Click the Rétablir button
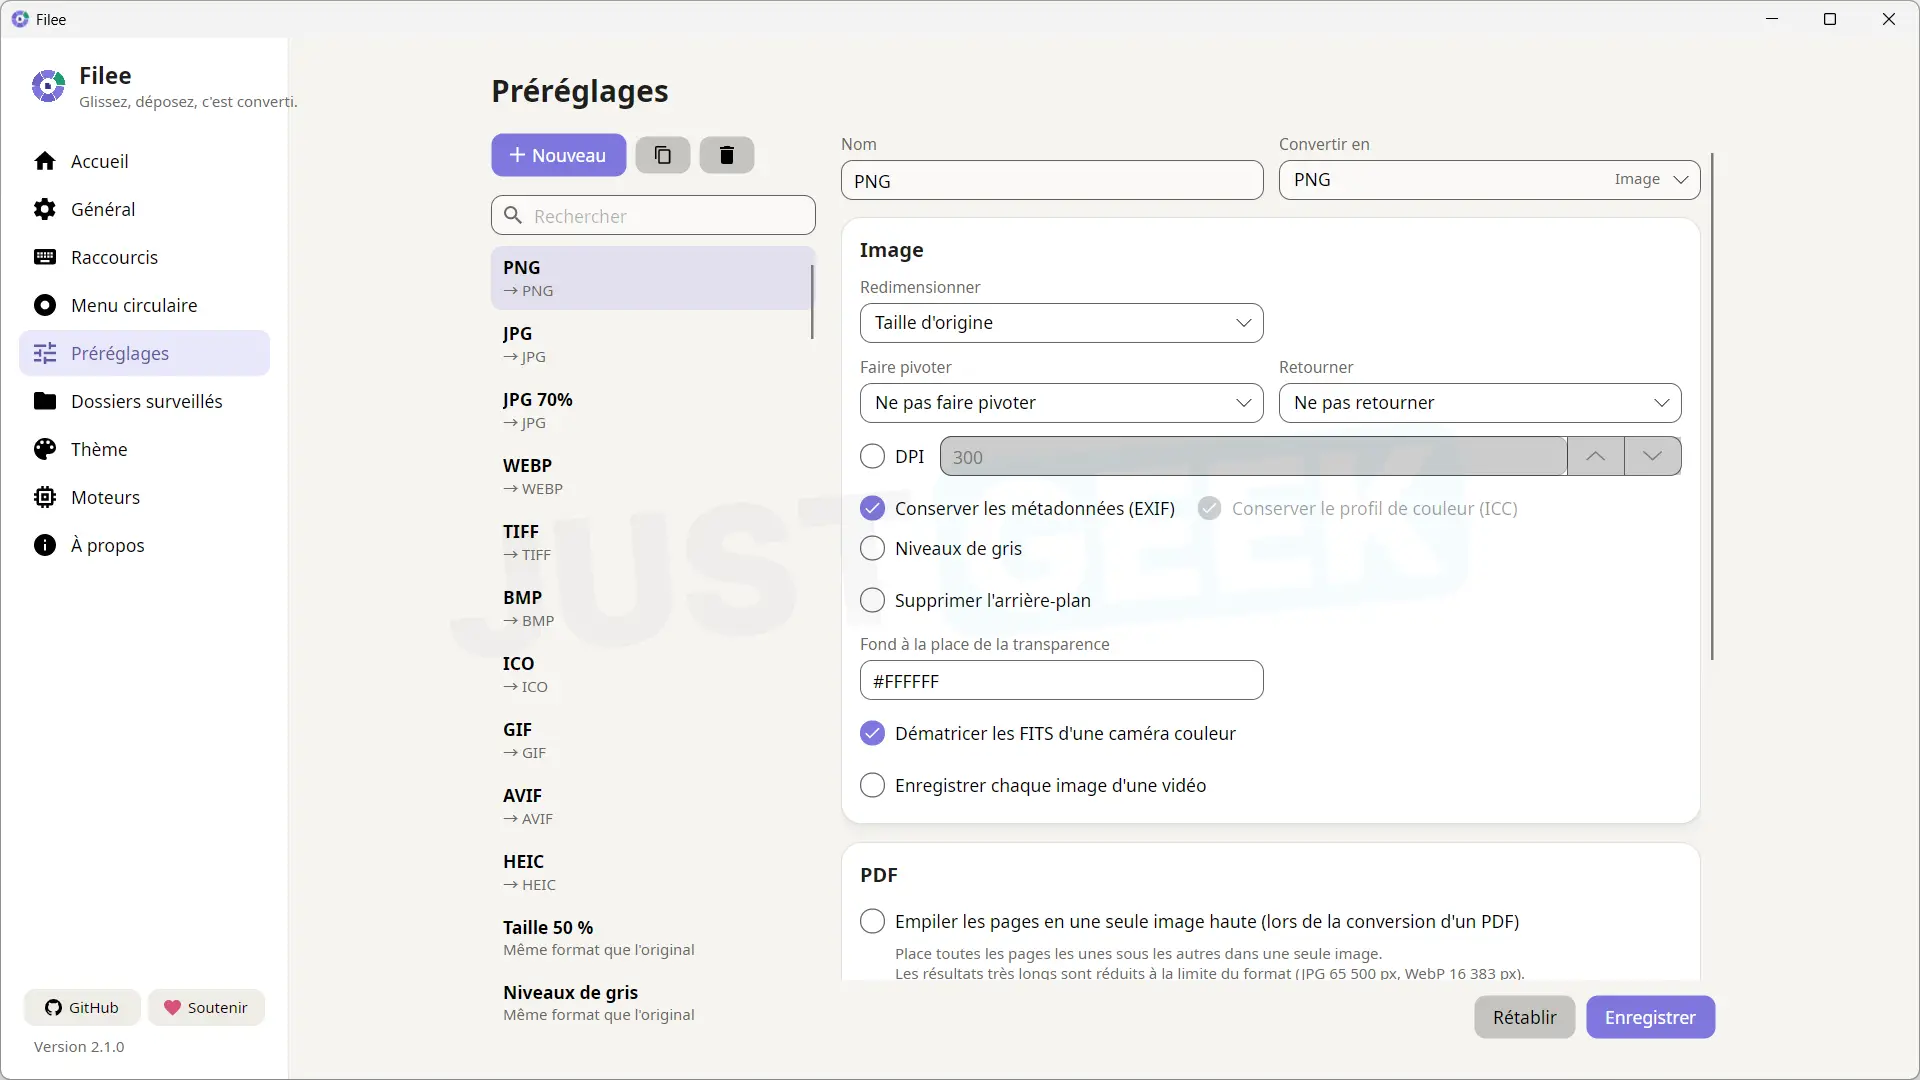 [1524, 1017]
